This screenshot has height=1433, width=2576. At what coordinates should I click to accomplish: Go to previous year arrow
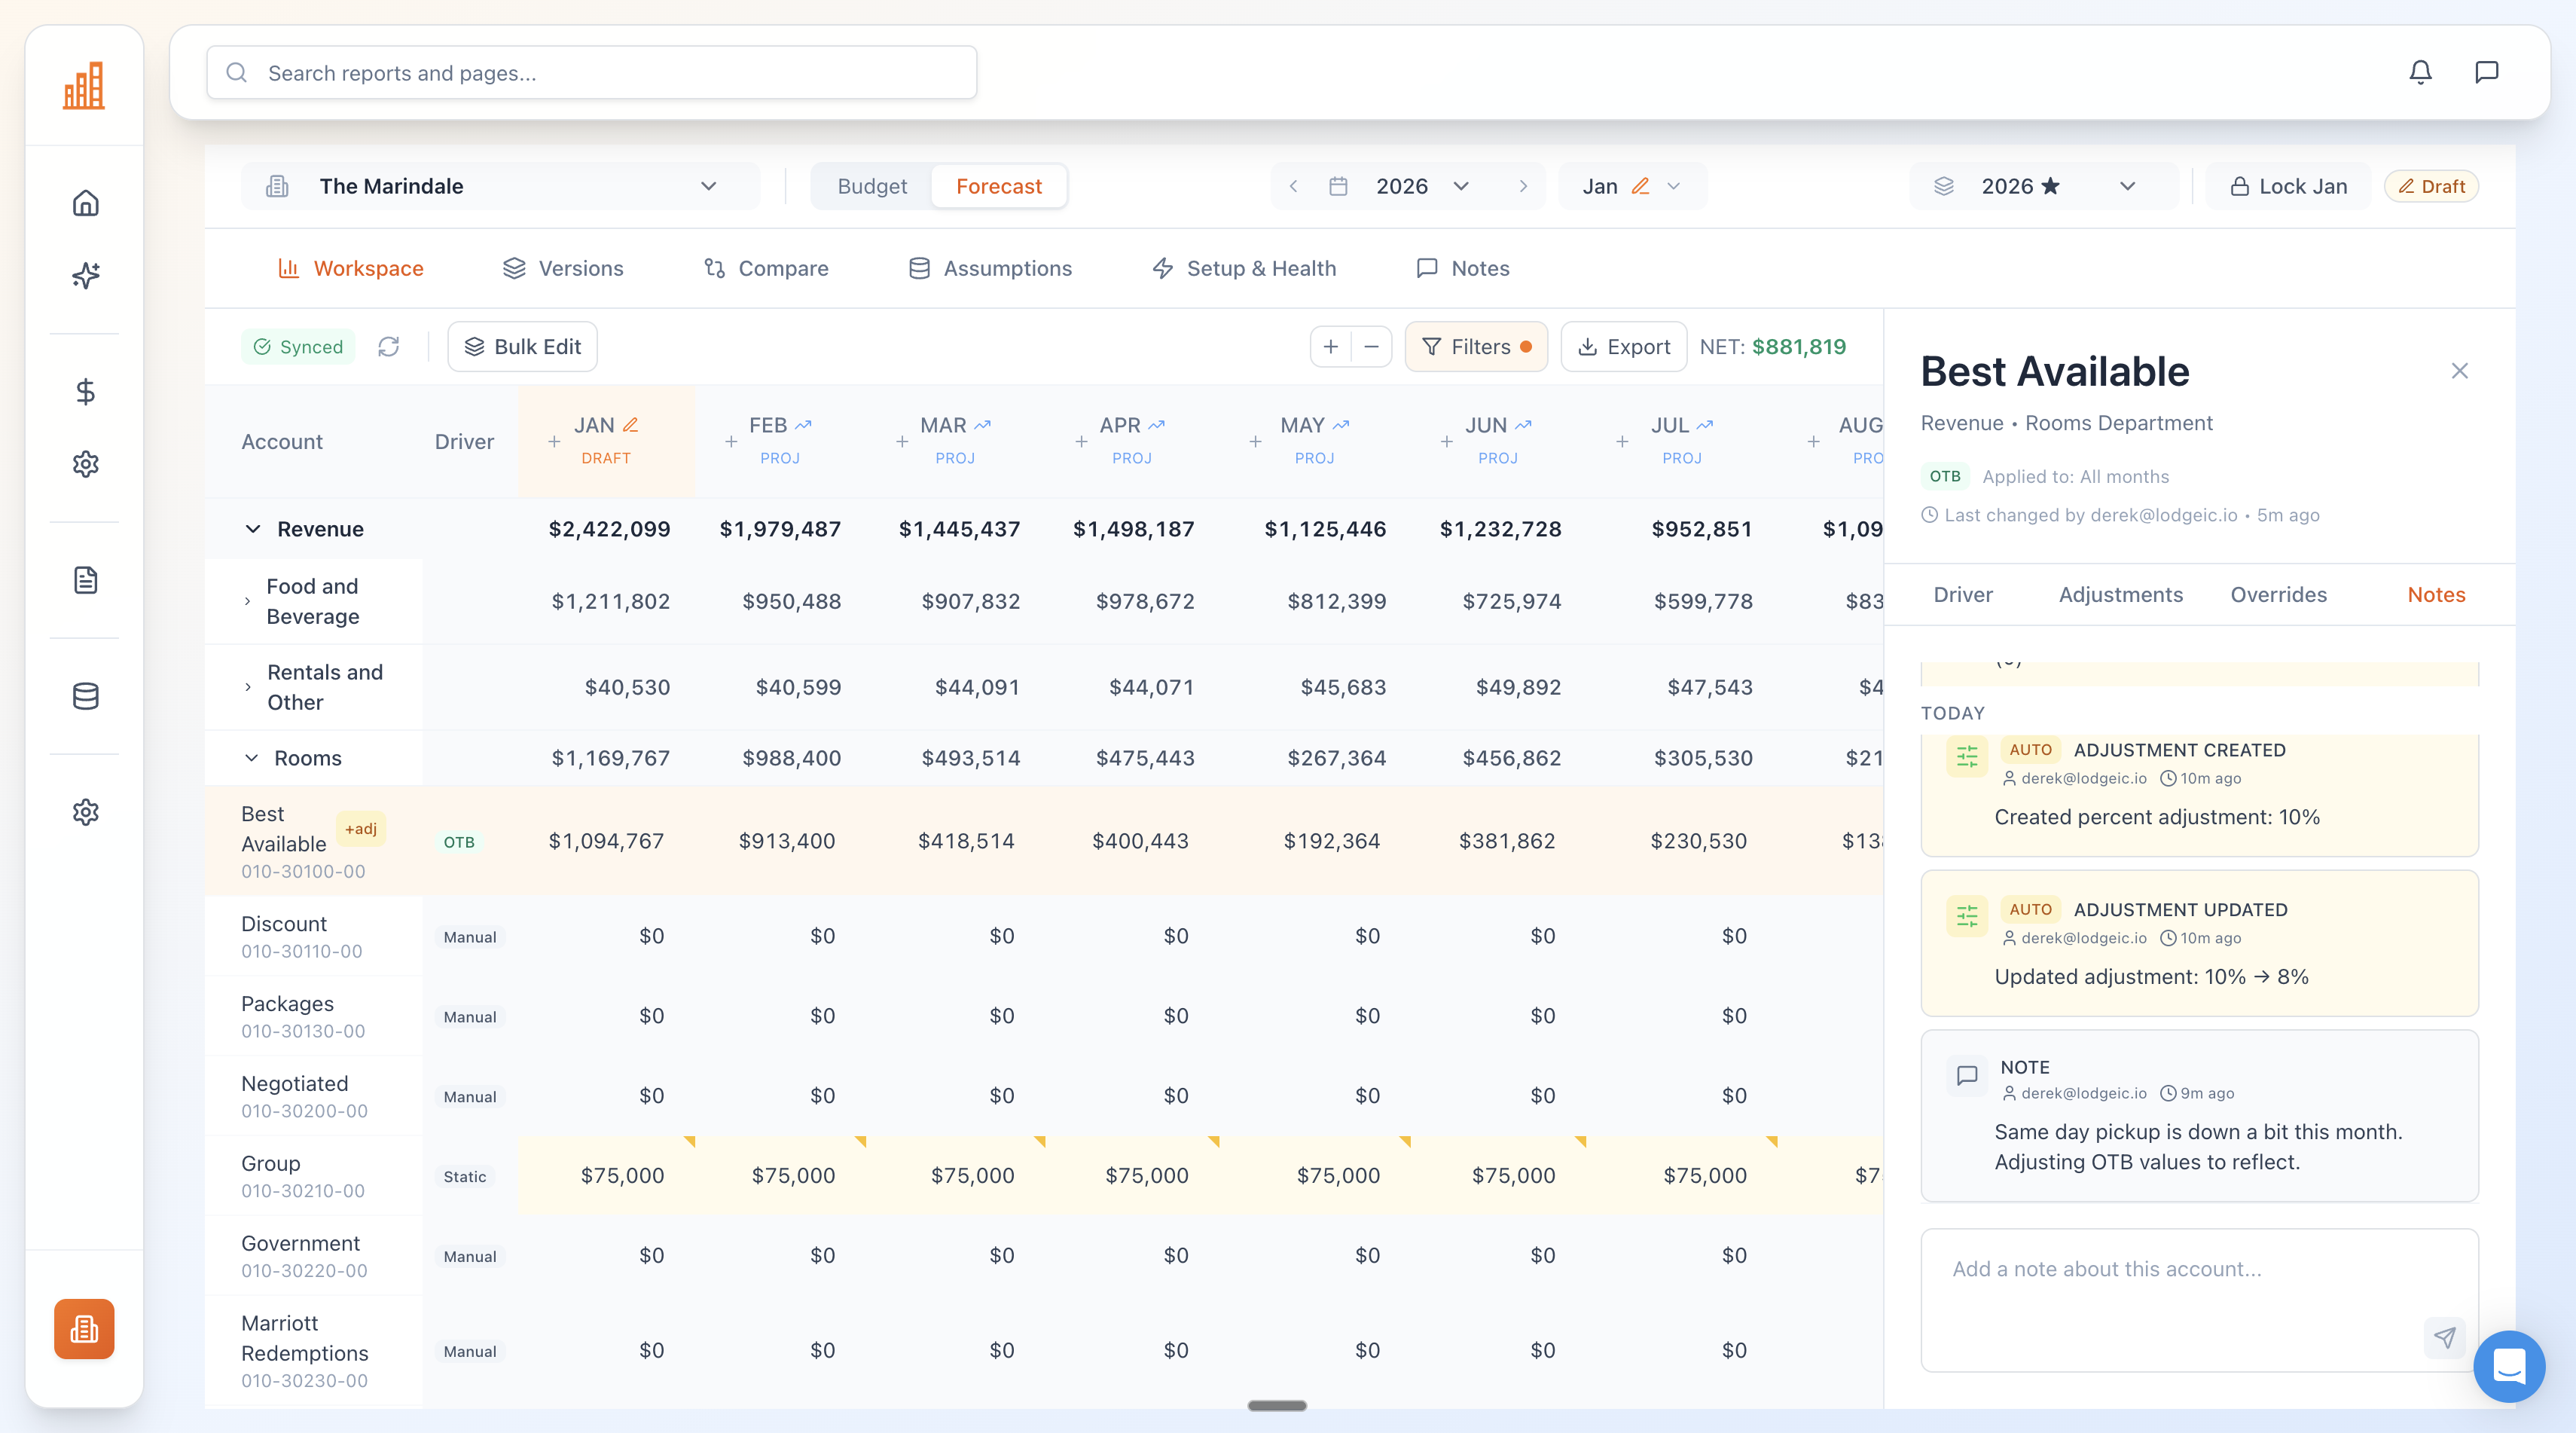point(1294,186)
